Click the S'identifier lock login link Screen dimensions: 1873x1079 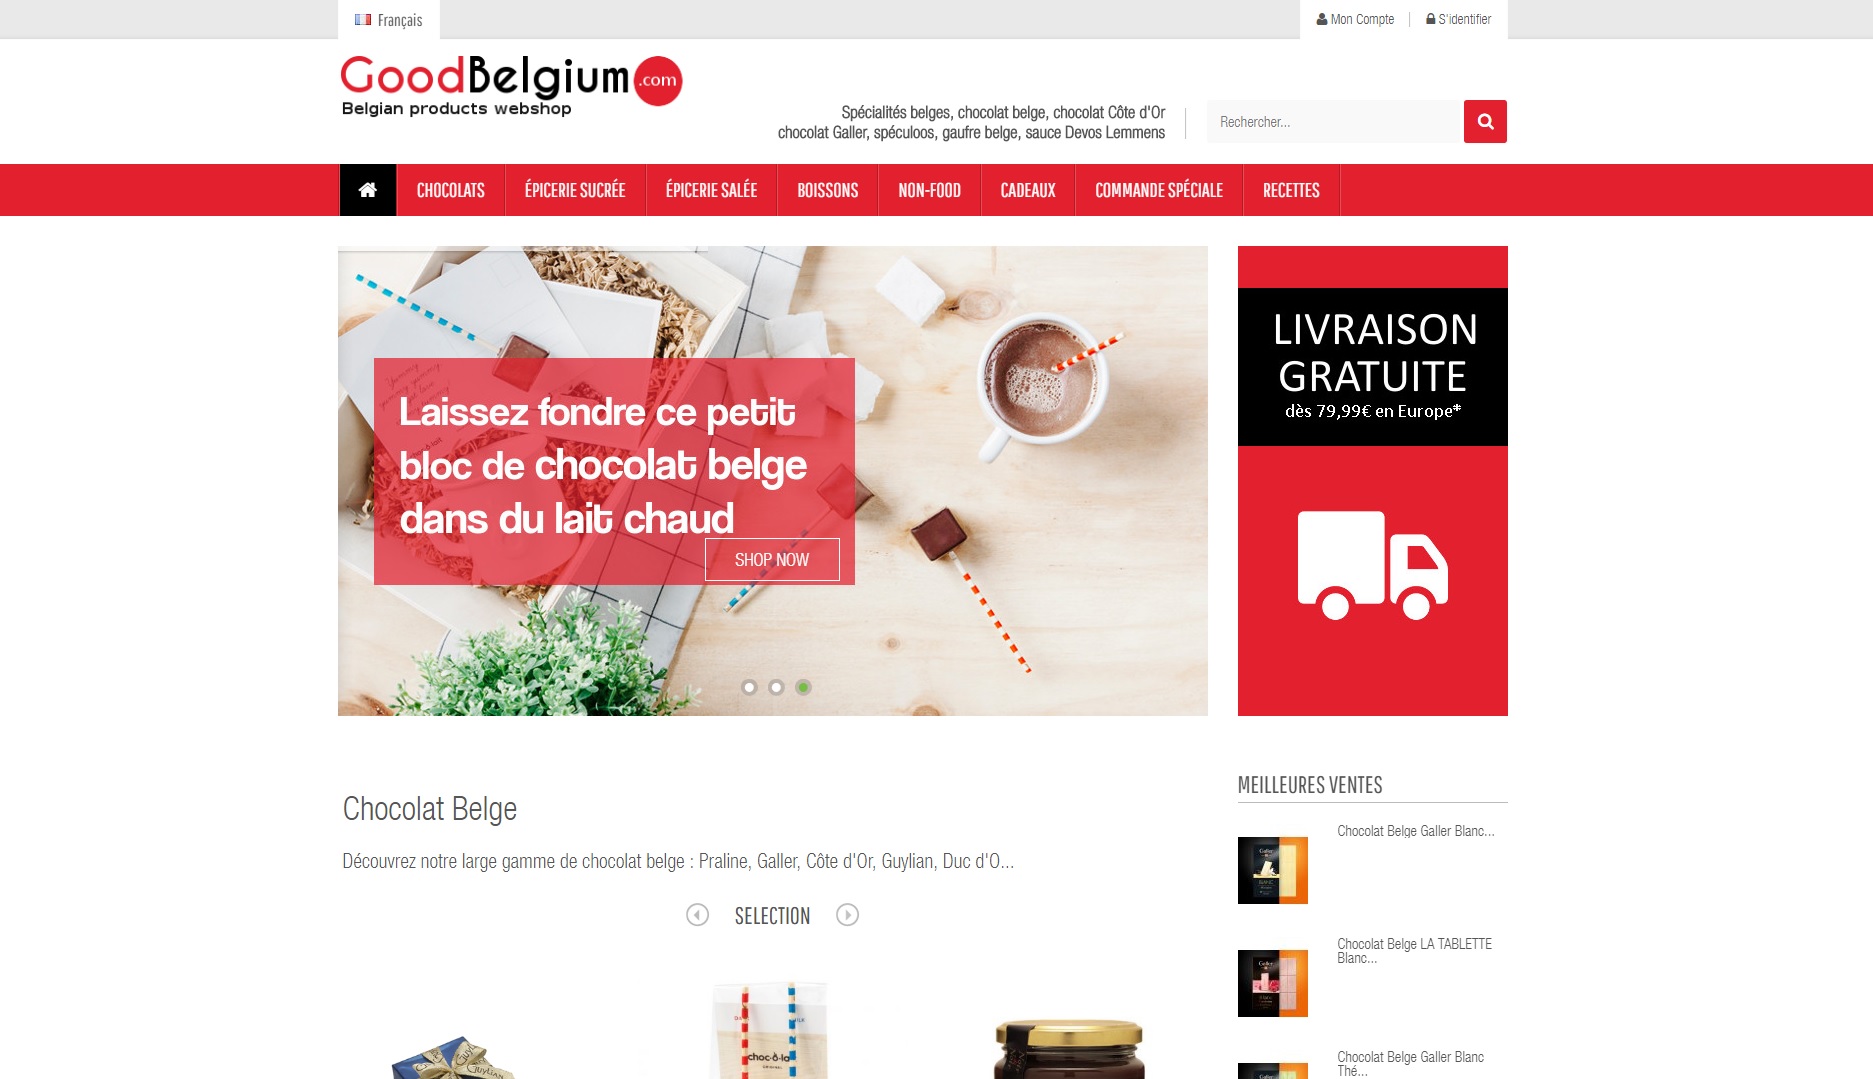click(1458, 19)
